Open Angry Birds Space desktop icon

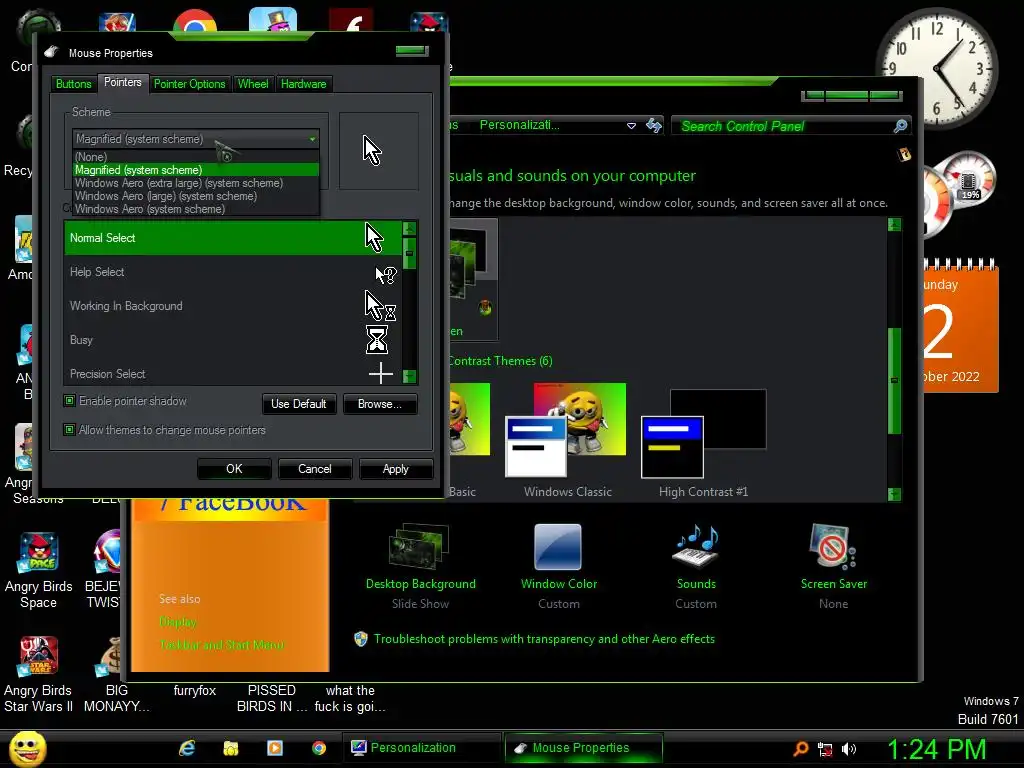click(x=39, y=571)
